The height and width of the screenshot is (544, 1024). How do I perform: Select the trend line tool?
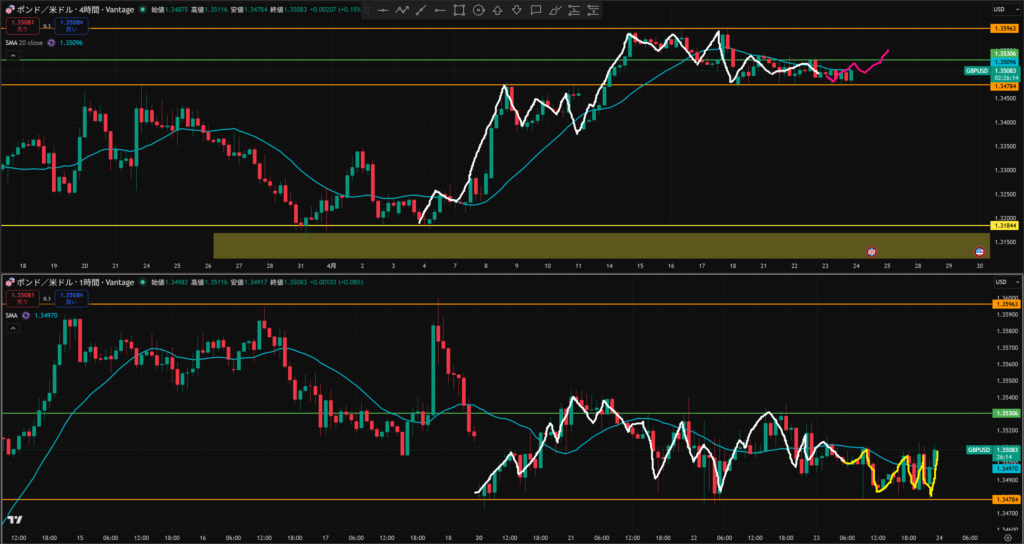pyautogui.click(x=421, y=10)
